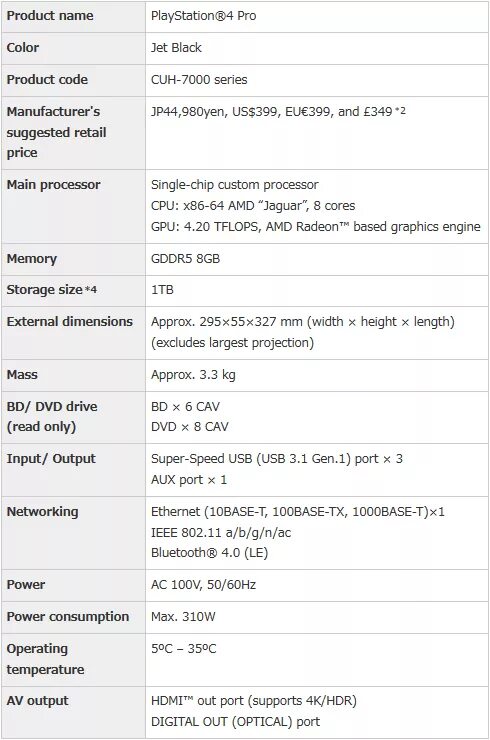
Task: Click the GPU 4.20 TFLOPS line
Action: (x=315, y=227)
